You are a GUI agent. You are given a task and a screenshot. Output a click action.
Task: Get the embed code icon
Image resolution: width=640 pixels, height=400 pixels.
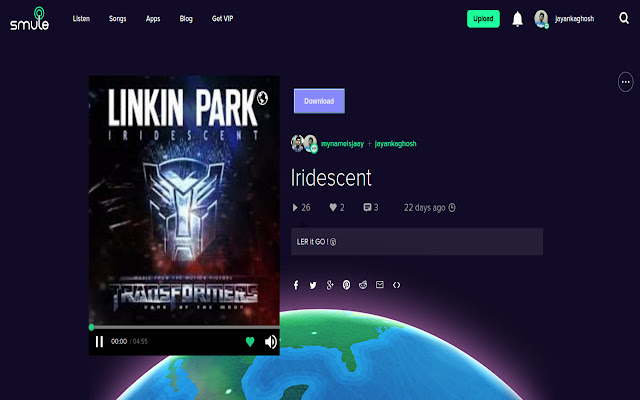pos(396,285)
